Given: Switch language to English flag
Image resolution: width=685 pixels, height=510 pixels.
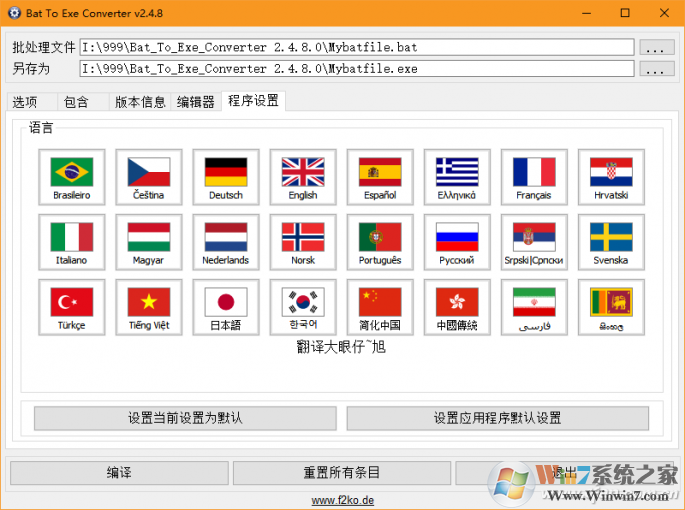Looking at the screenshot, I should pyautogui.click(x=303, y=177).
